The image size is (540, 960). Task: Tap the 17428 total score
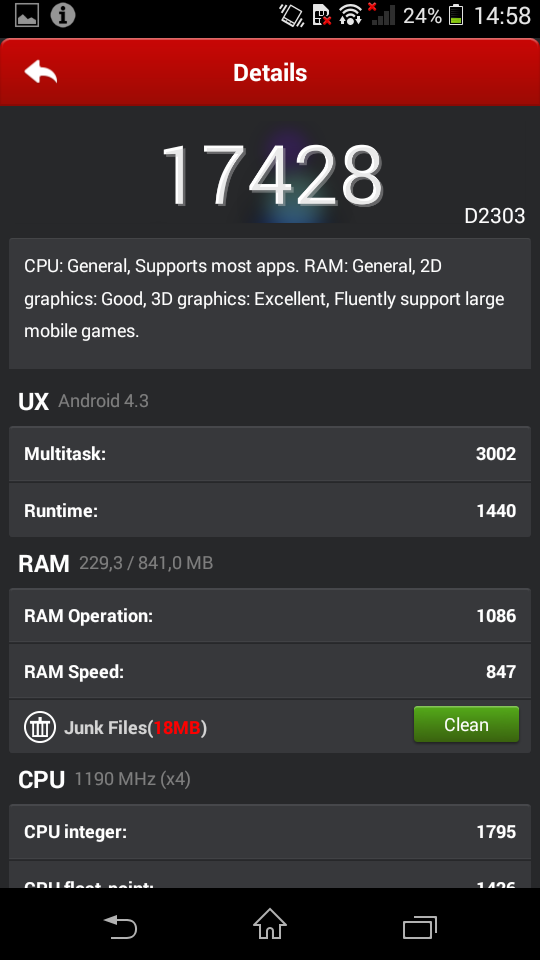click(272, 175)
